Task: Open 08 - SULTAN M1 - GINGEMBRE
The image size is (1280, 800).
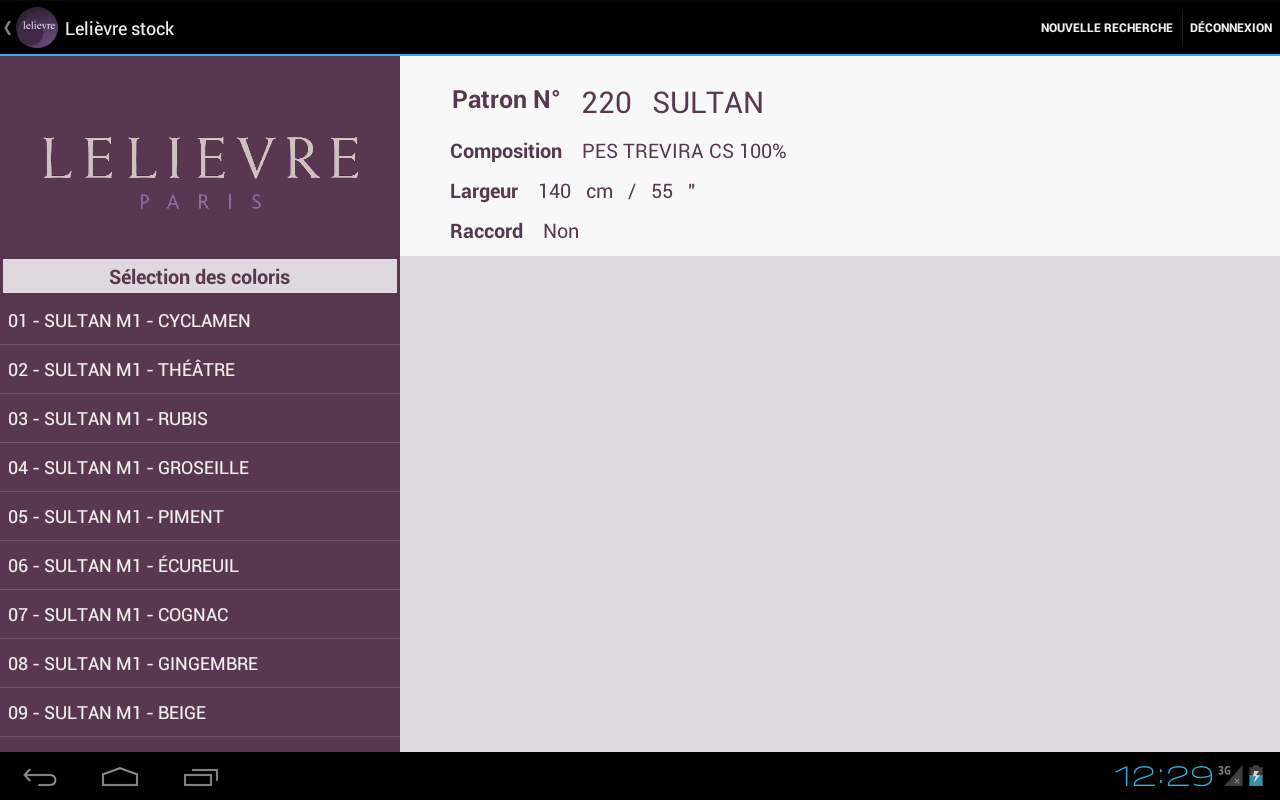Action: point(200,664)
